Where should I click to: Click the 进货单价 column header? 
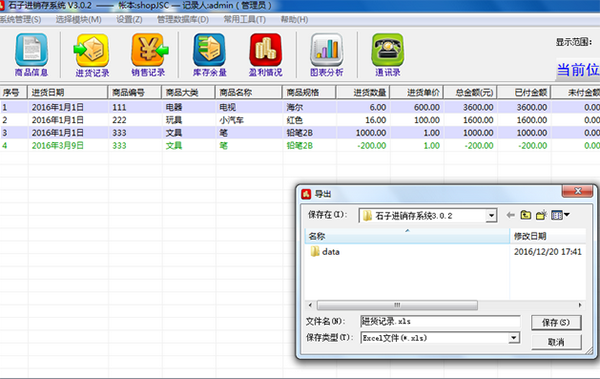coord(417,92)
